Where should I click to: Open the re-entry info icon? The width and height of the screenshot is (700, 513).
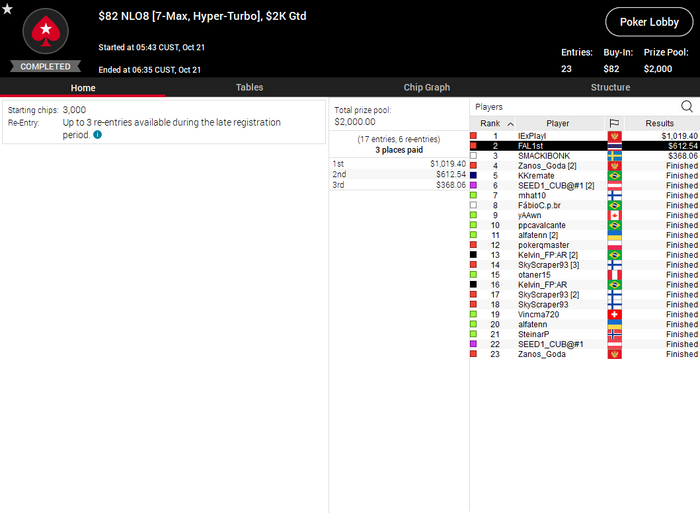coord(97,134)
